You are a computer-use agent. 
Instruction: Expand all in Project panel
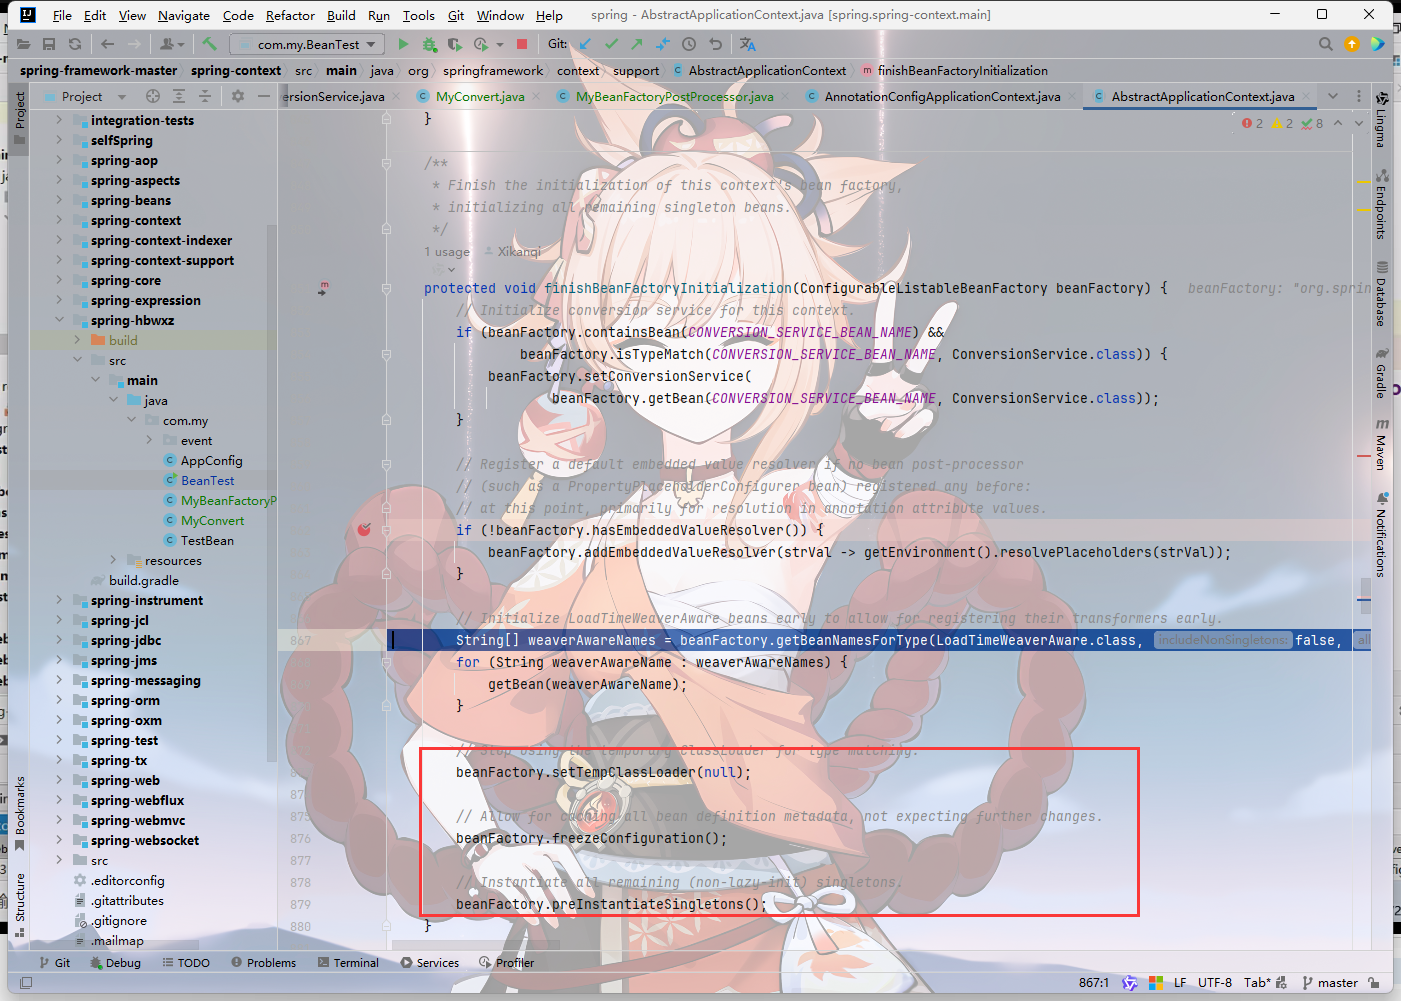point(179,96)
